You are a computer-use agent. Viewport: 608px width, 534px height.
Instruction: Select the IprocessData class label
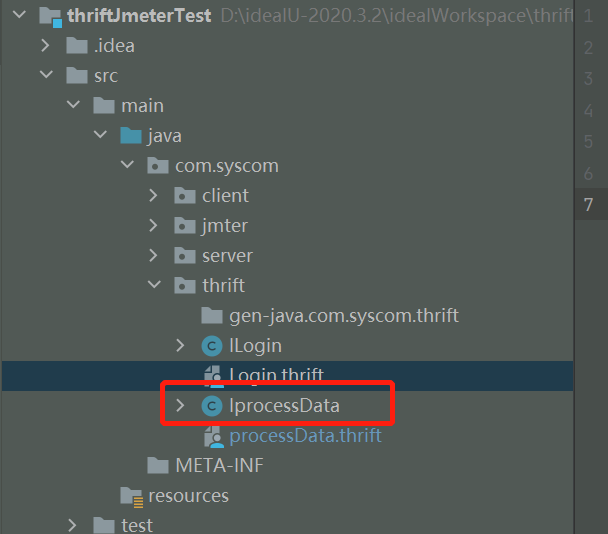[x=285, y=406]
